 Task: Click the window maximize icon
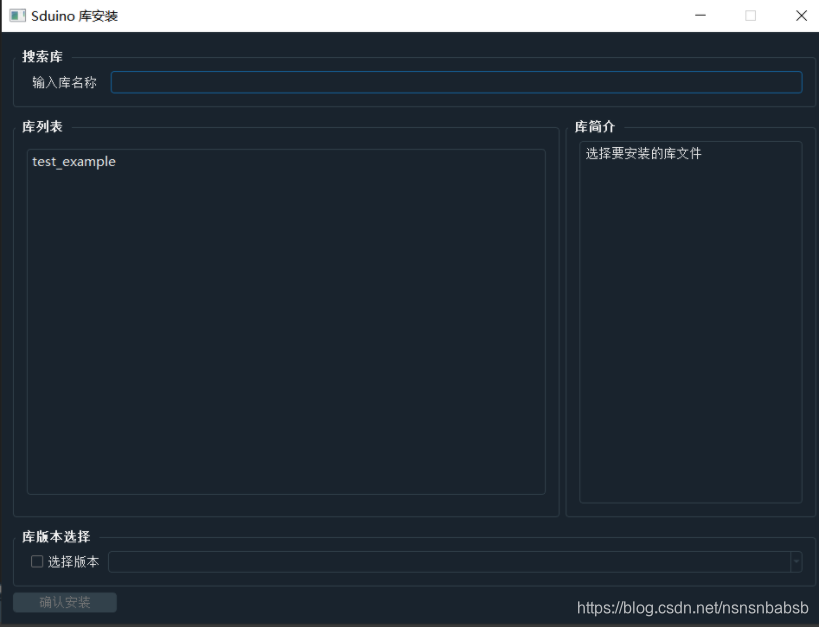click(x=751, y=15)
